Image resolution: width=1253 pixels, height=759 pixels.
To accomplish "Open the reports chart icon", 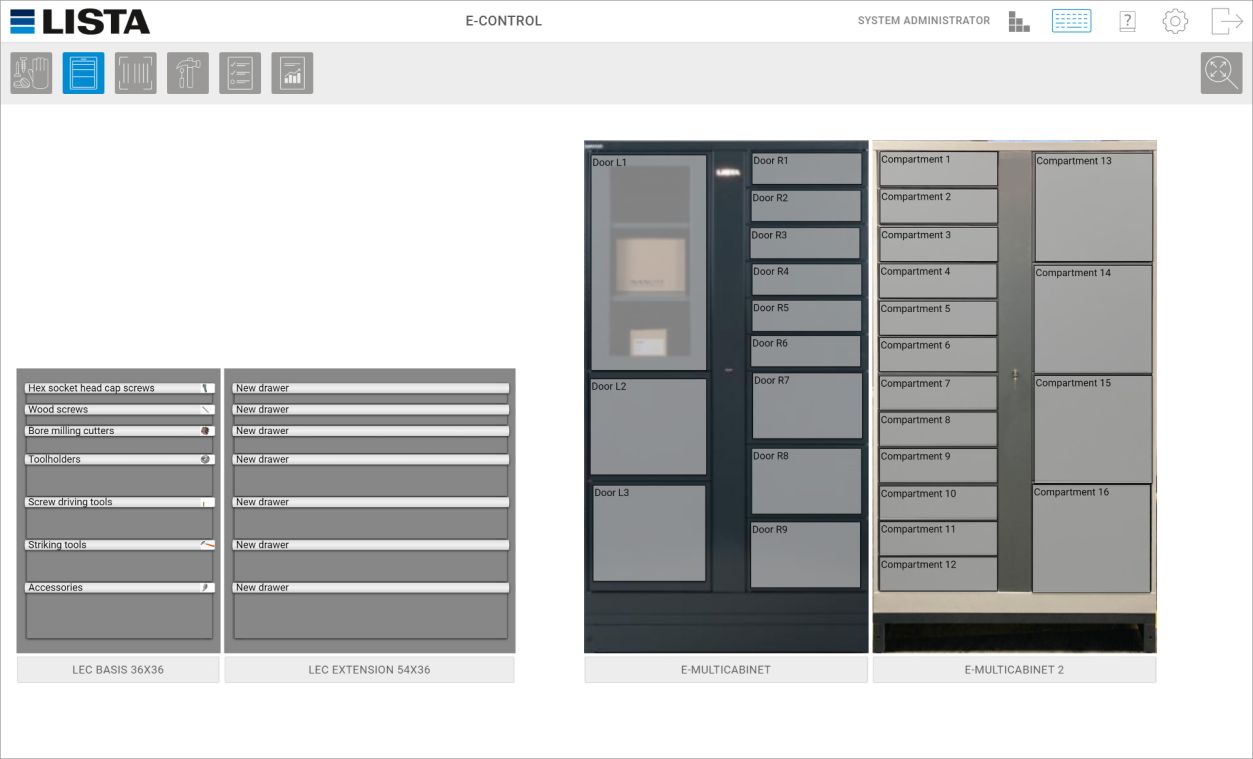I will 292,73.
